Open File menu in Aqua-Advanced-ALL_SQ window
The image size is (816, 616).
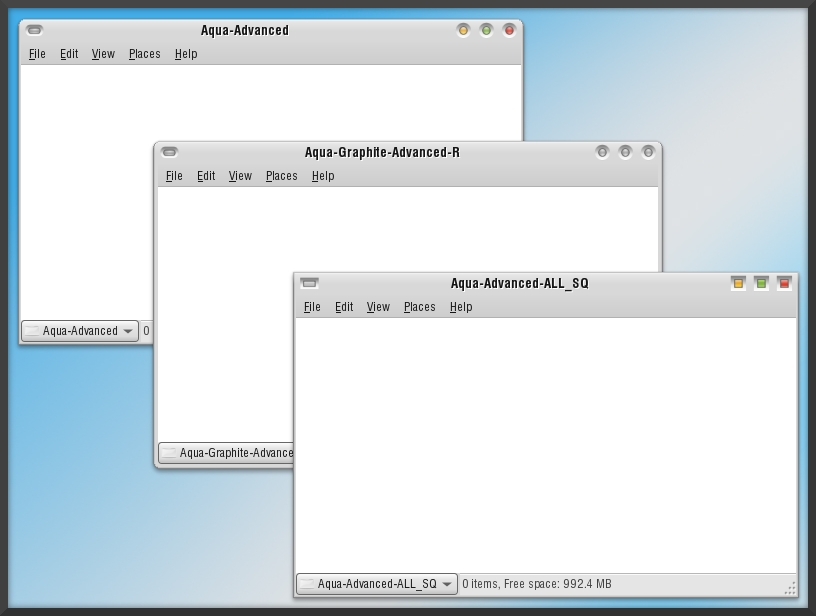pos(312,307)
